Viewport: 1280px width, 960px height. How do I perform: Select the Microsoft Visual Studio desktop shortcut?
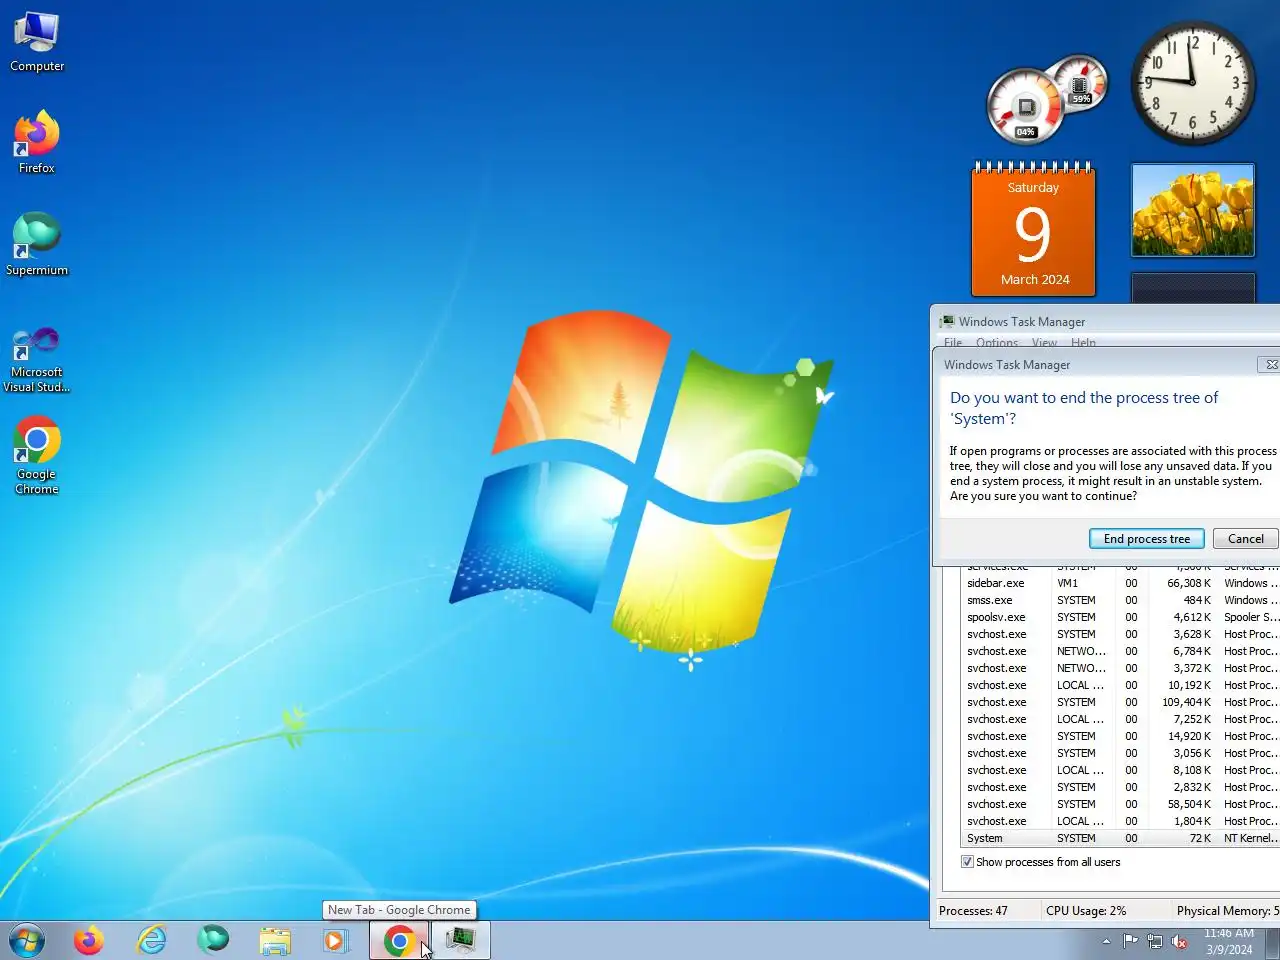[x=37, y=359]
